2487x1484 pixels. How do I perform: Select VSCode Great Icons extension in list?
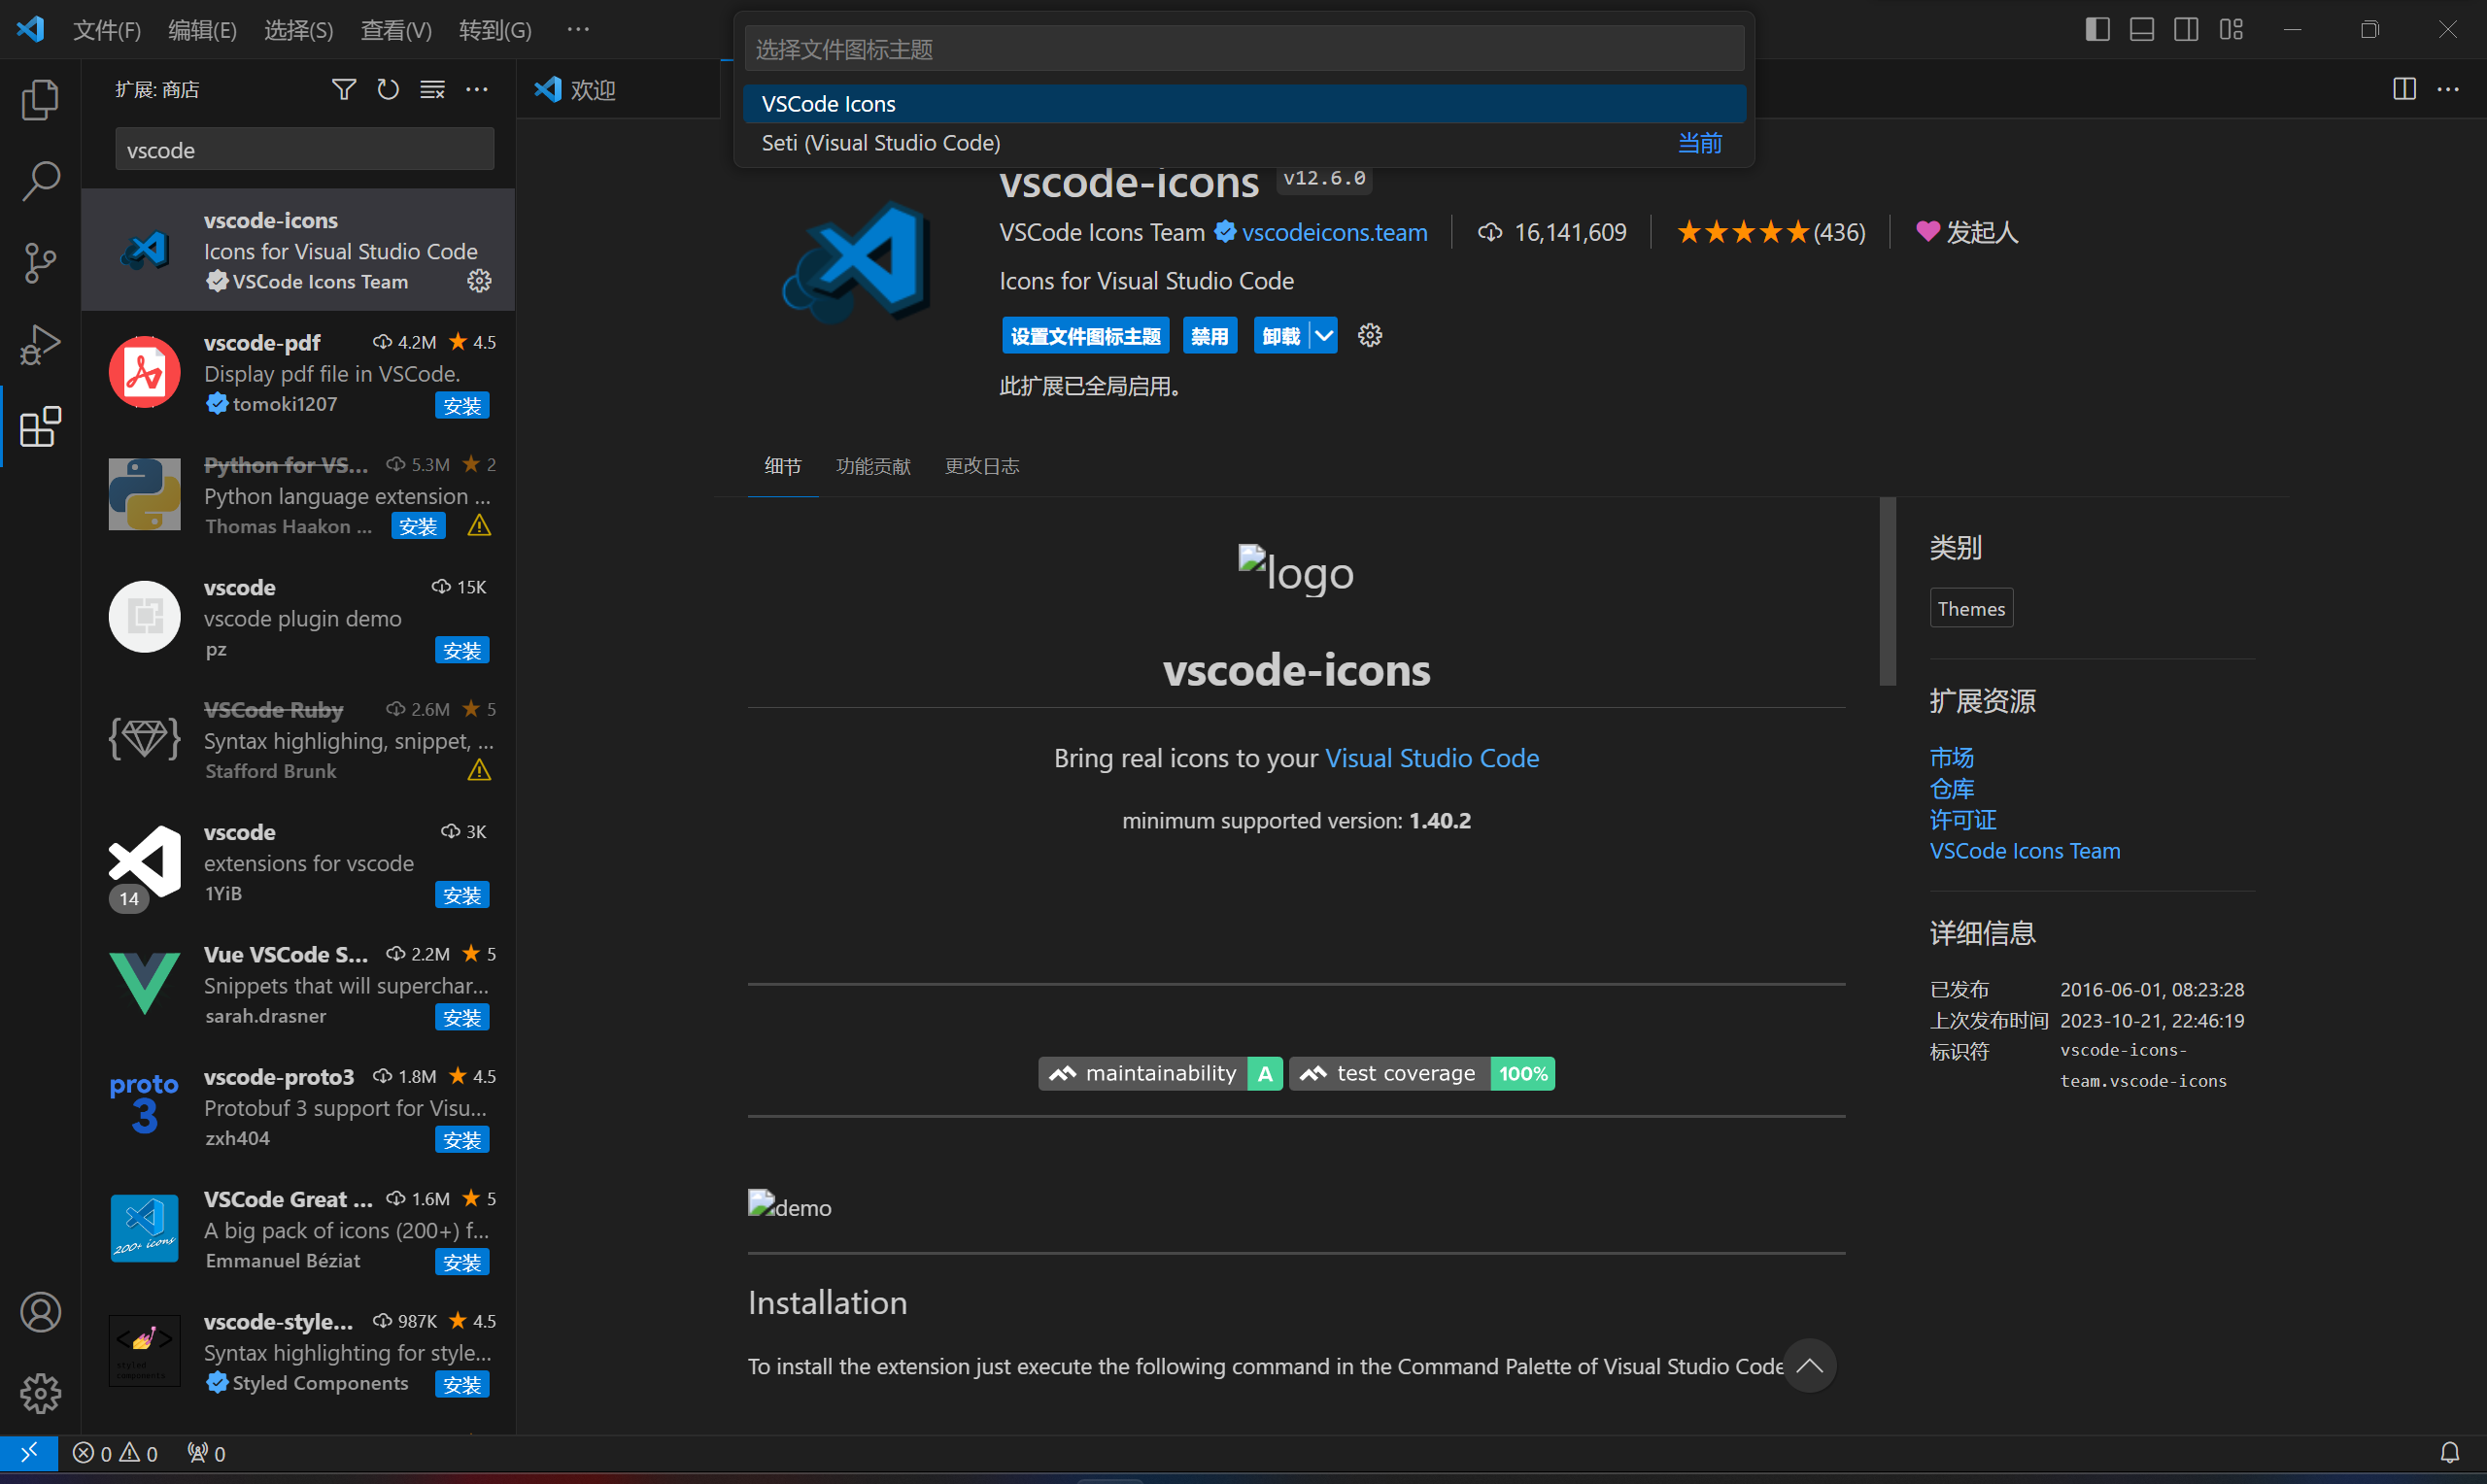tap(298, 1229)
